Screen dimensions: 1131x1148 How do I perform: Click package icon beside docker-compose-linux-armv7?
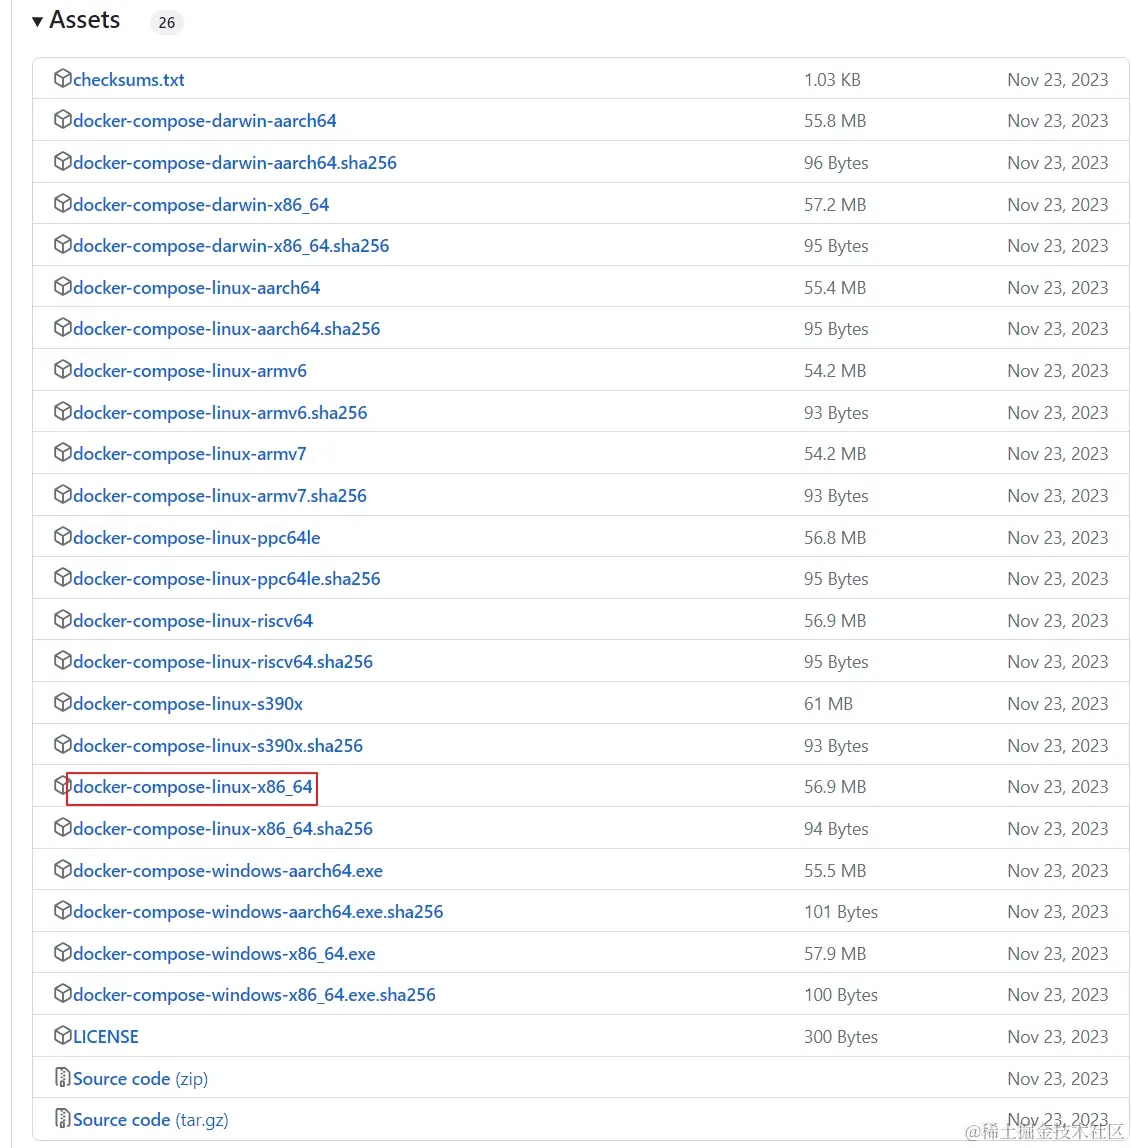[63, 452]
